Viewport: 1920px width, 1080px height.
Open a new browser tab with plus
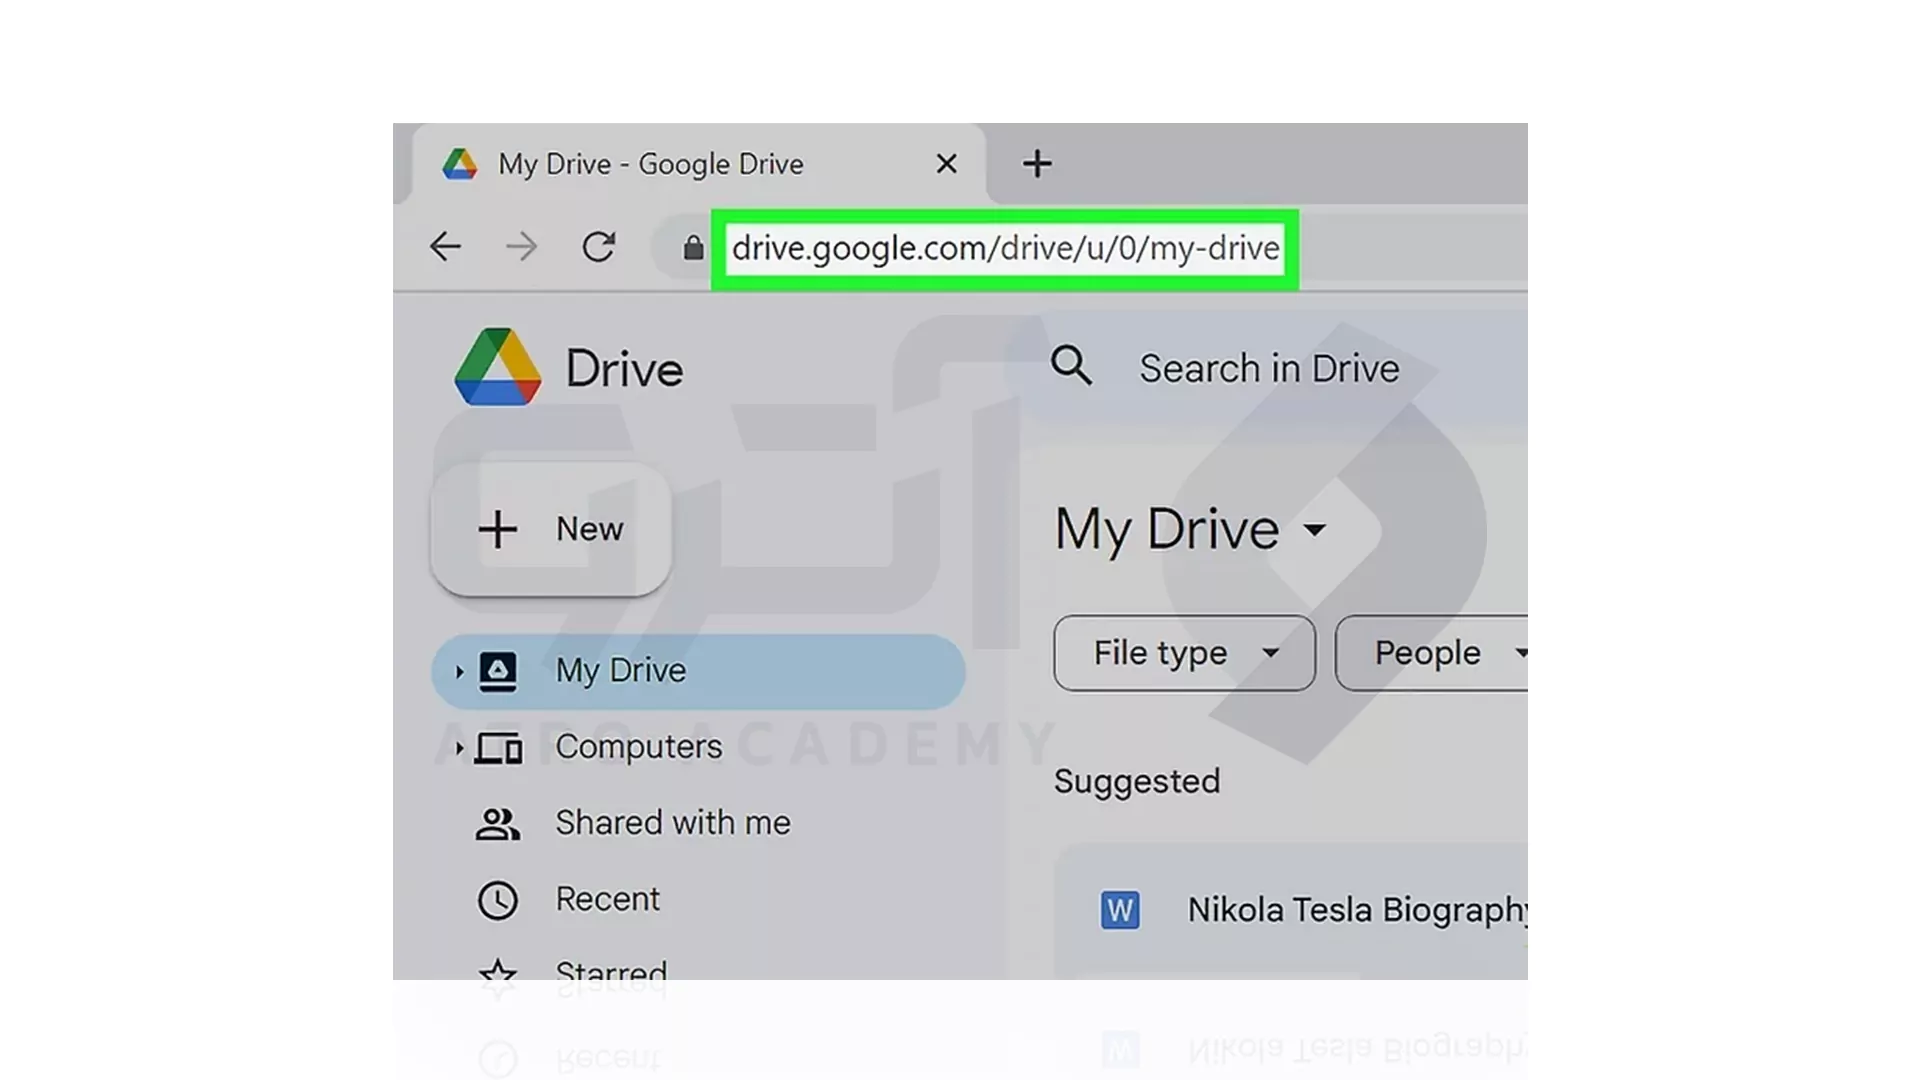[x=1037, y=163]
